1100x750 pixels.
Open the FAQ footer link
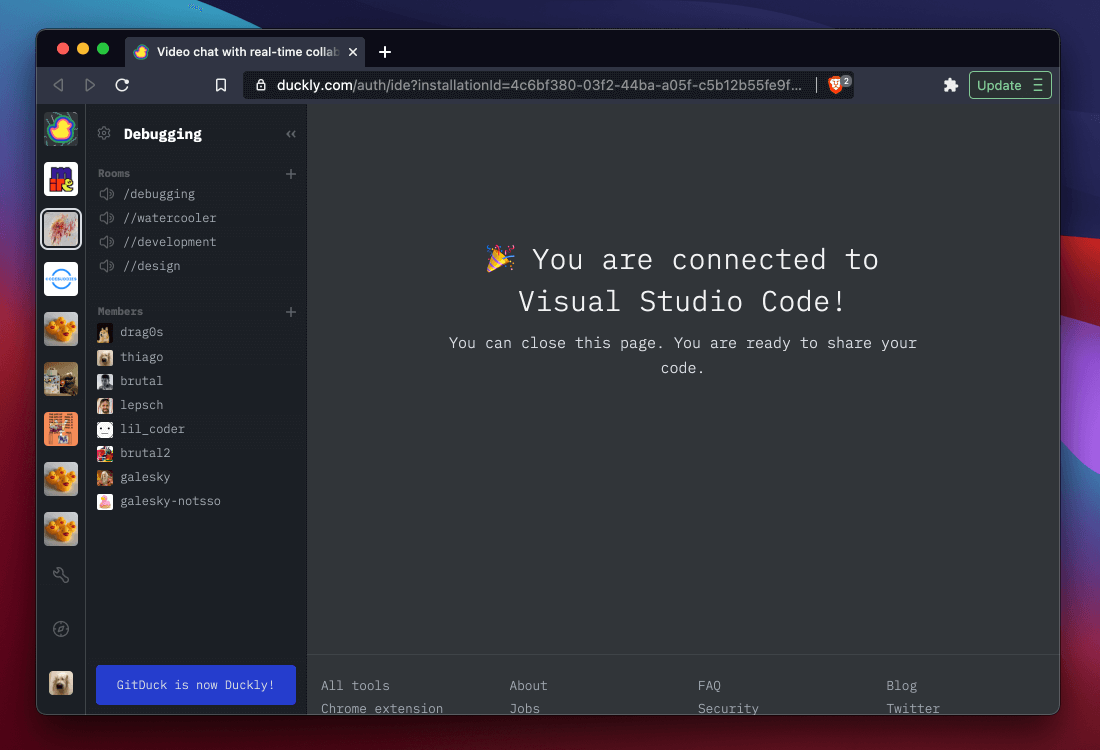coord(709,685)
